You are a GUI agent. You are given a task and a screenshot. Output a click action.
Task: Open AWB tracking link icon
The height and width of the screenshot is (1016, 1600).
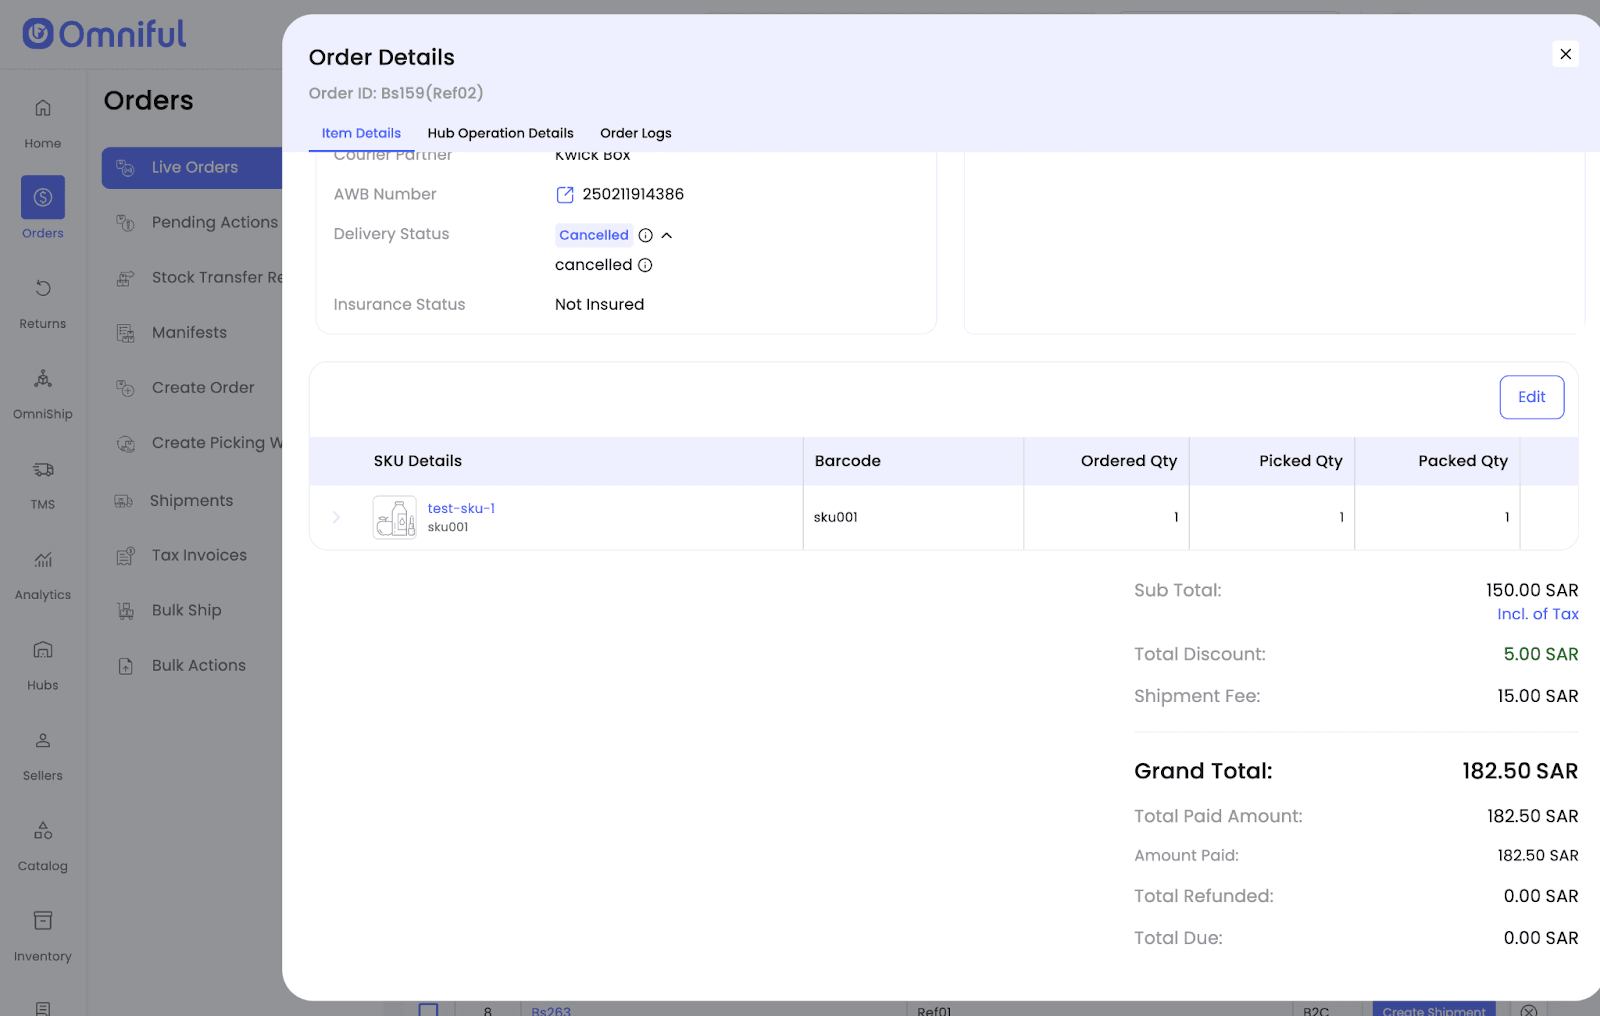pyautogui.click(x=565, y=195)
